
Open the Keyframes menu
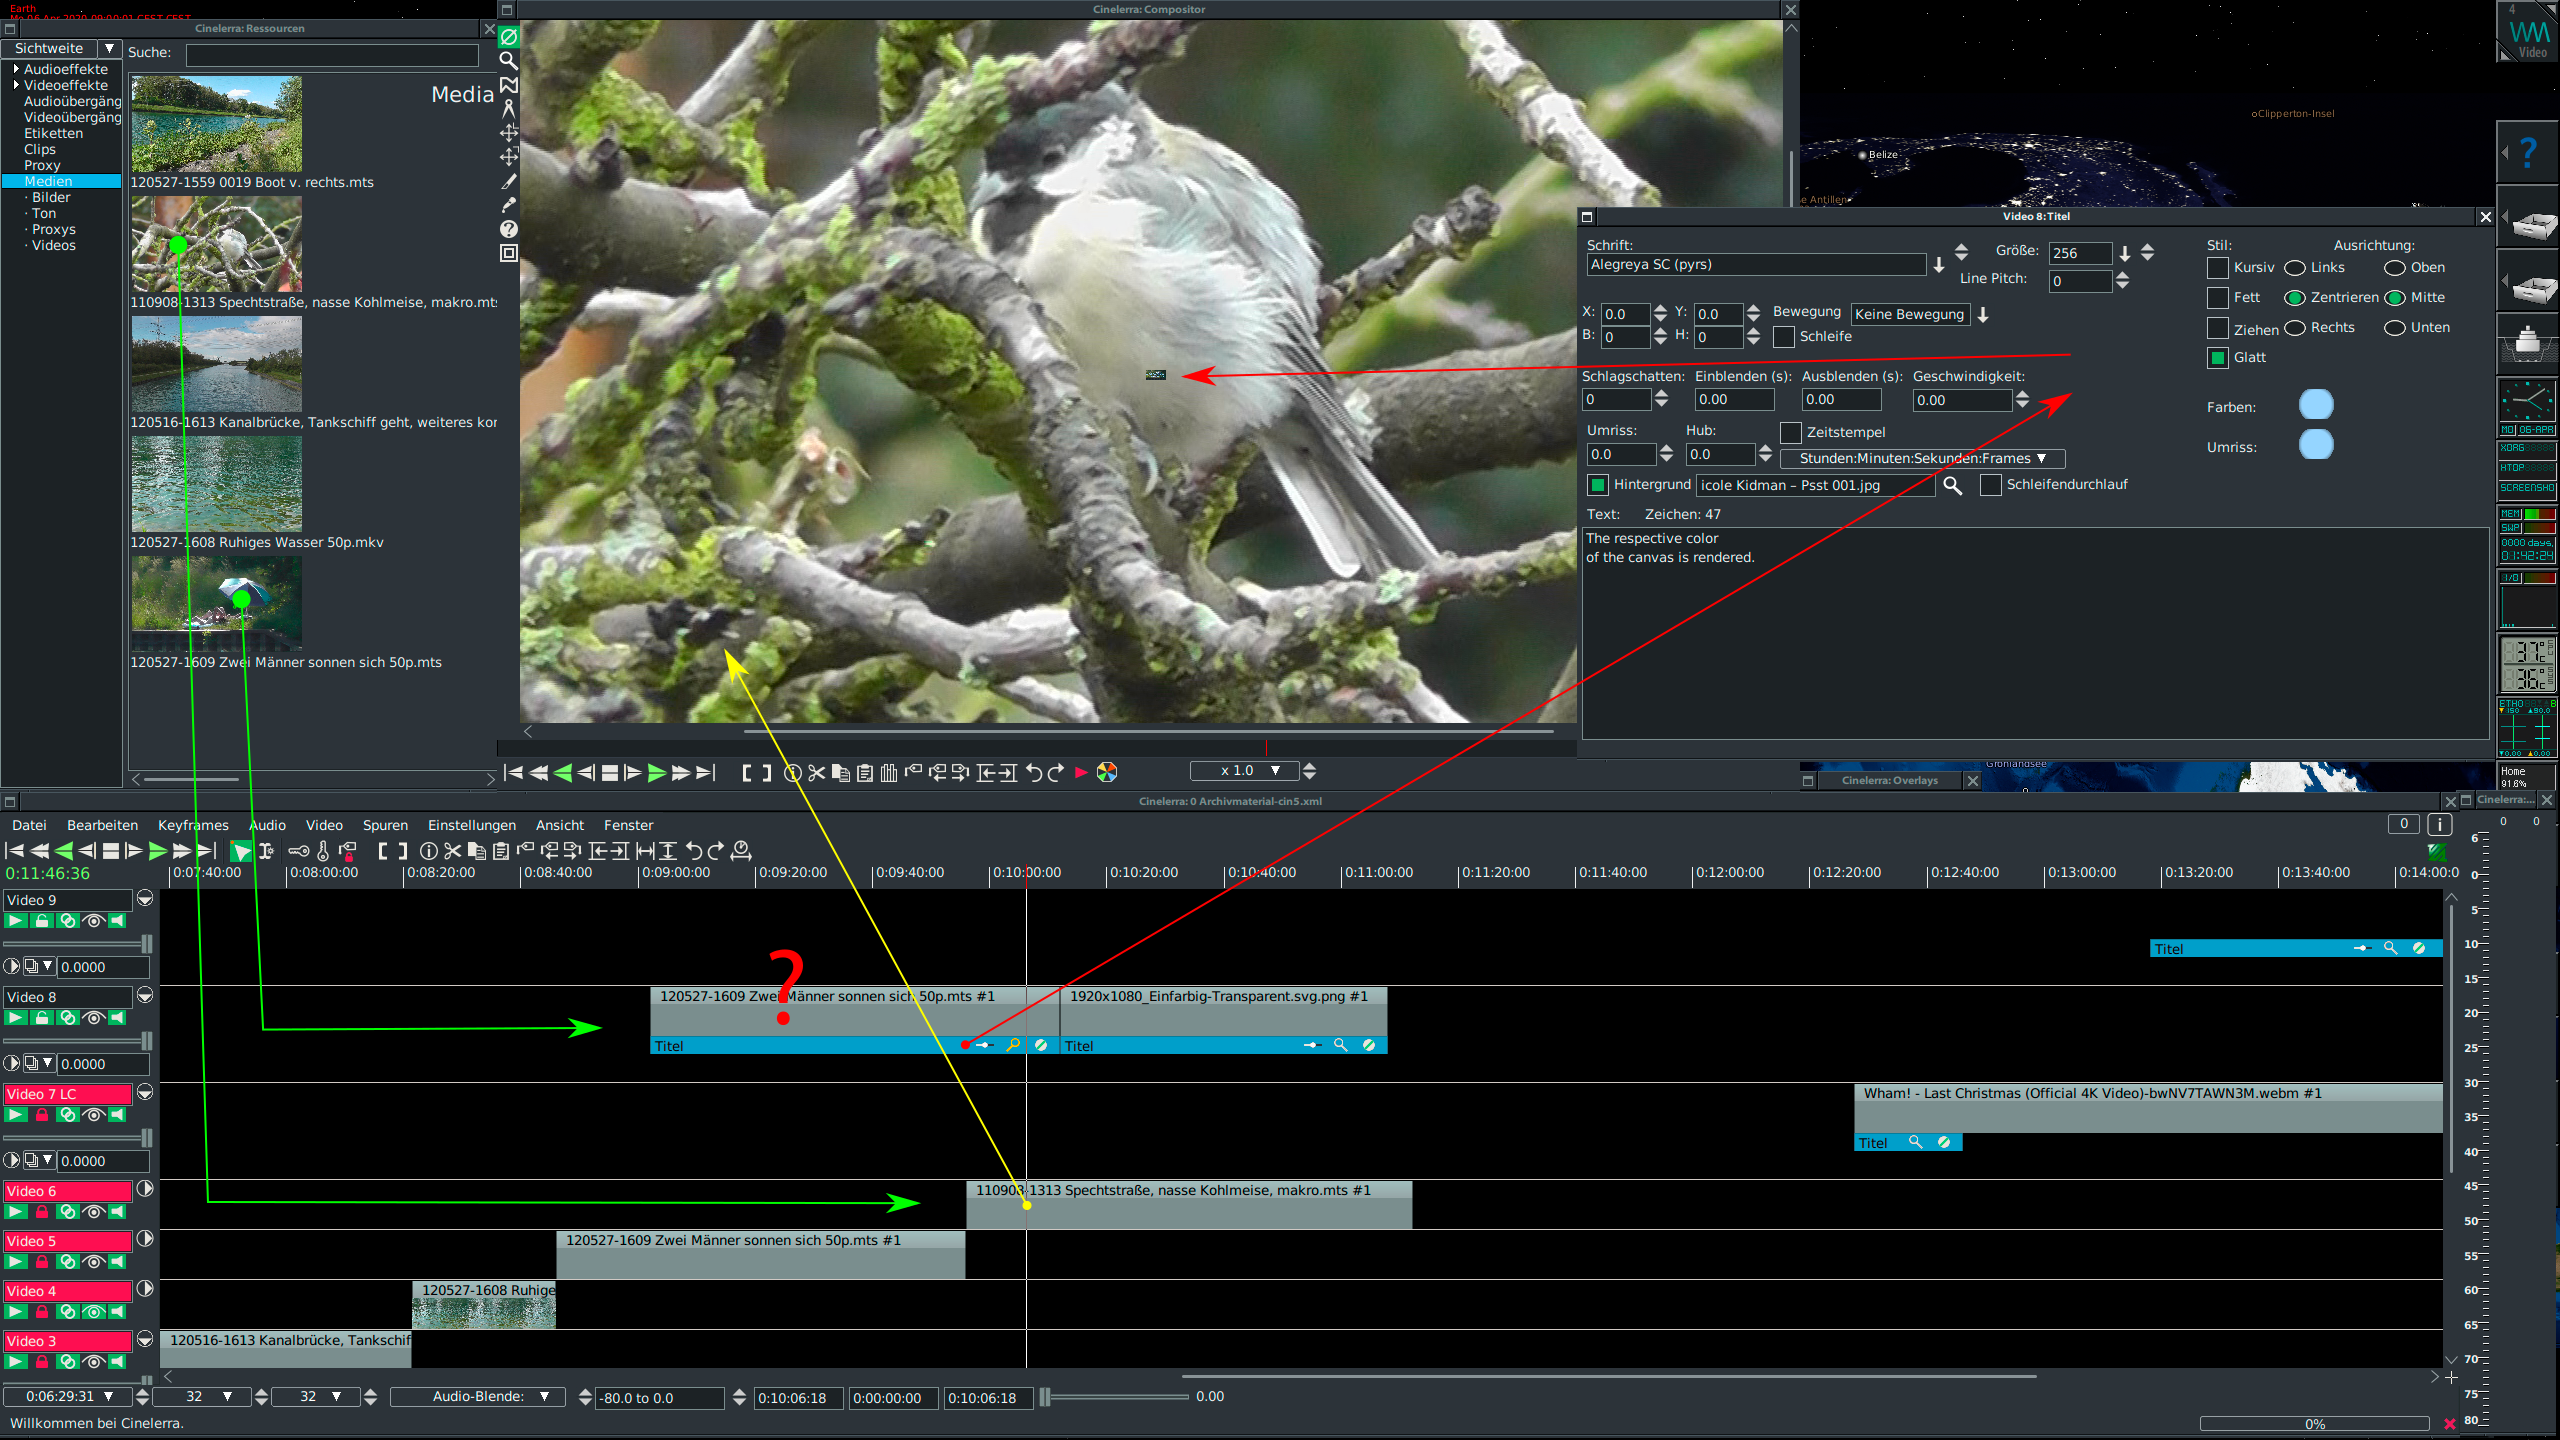click(x=193, y=825)
